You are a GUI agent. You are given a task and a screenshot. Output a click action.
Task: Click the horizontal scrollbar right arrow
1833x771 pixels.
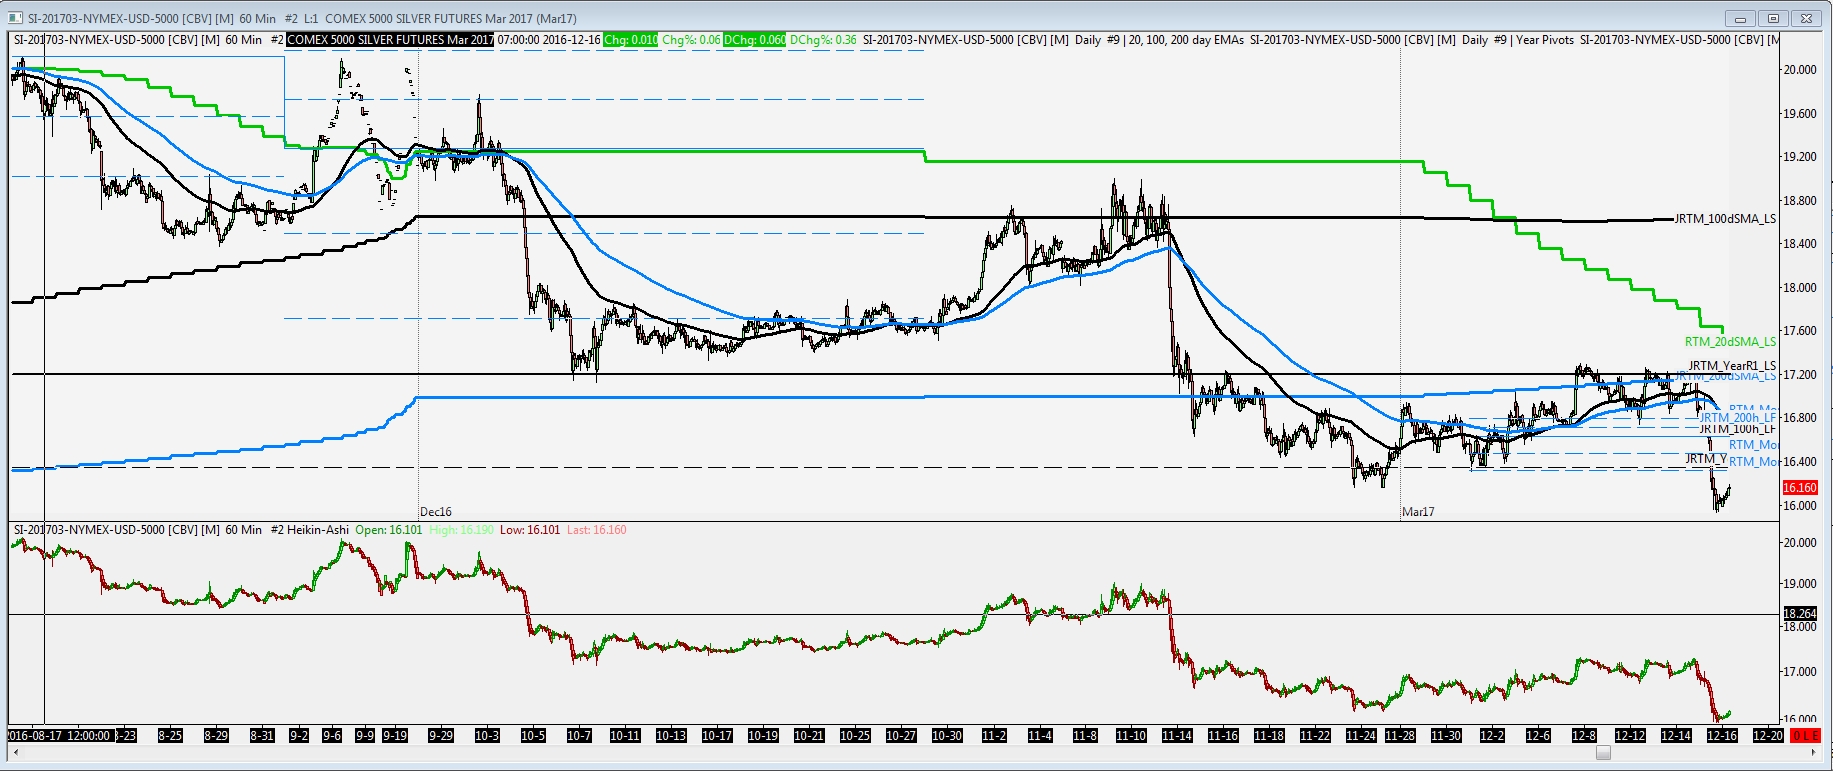click(x=1815, y=753)
